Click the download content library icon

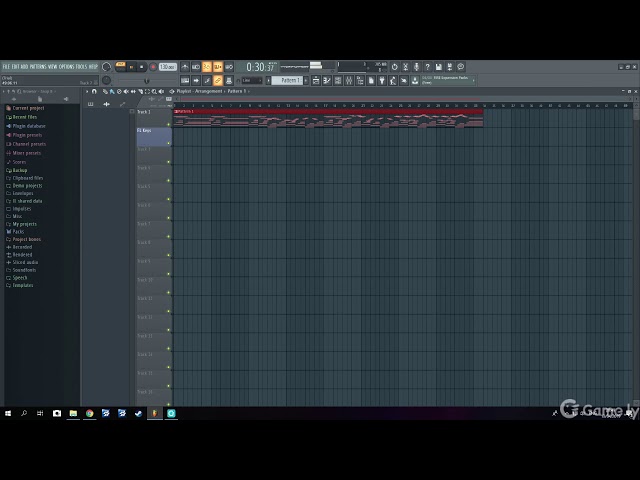(415, 80)
